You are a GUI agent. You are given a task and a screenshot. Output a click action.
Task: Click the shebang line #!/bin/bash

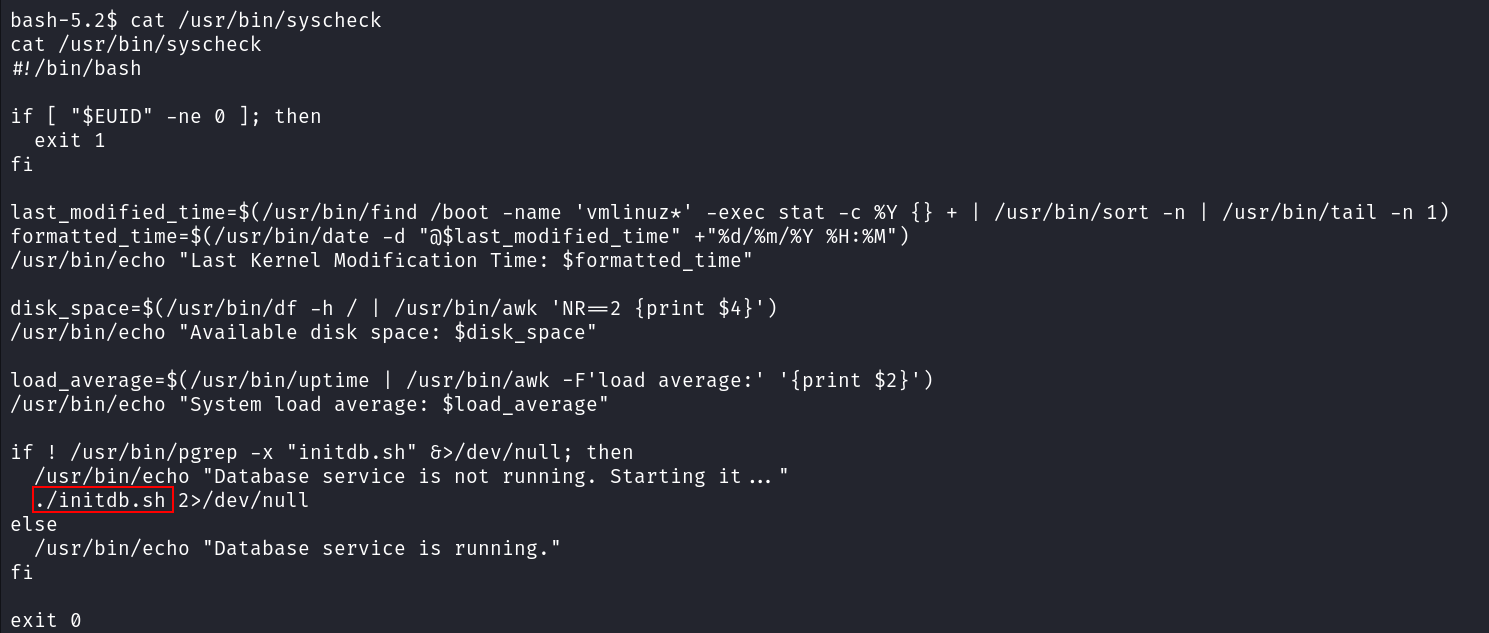click(x=76, y=68)
